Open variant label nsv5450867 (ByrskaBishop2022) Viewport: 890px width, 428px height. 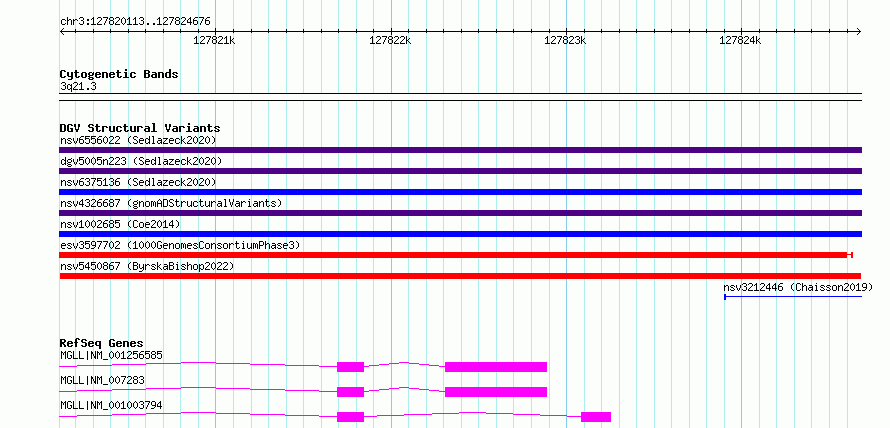[147, 266]
